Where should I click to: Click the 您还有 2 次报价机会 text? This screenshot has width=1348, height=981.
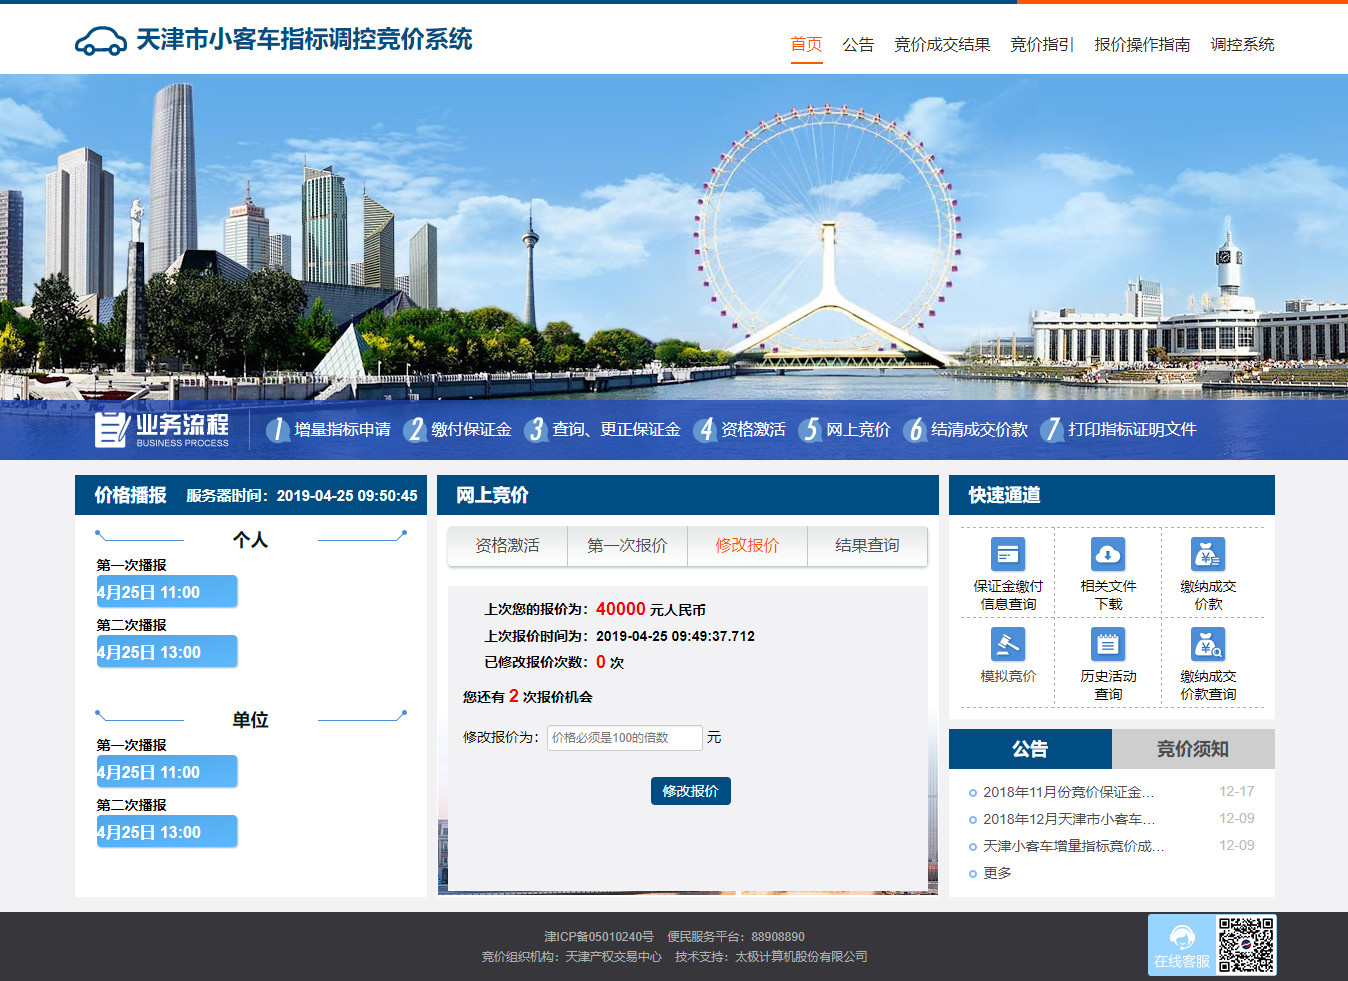click(x=528, y=696)
